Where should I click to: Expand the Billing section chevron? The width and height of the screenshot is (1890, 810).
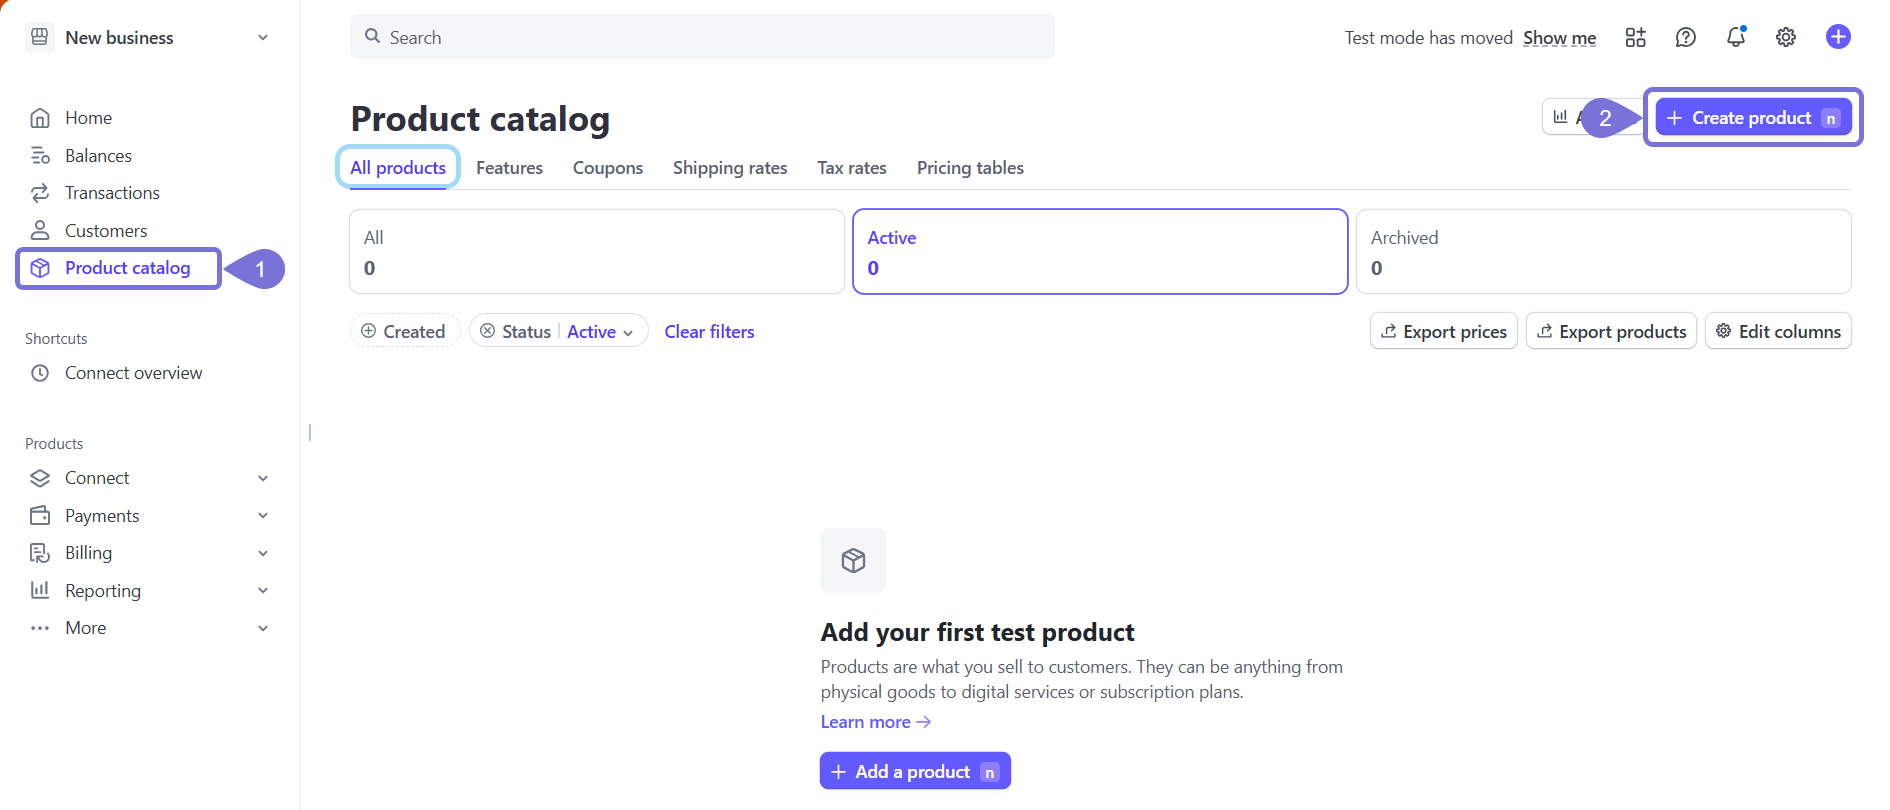click(x=263, y=553)
